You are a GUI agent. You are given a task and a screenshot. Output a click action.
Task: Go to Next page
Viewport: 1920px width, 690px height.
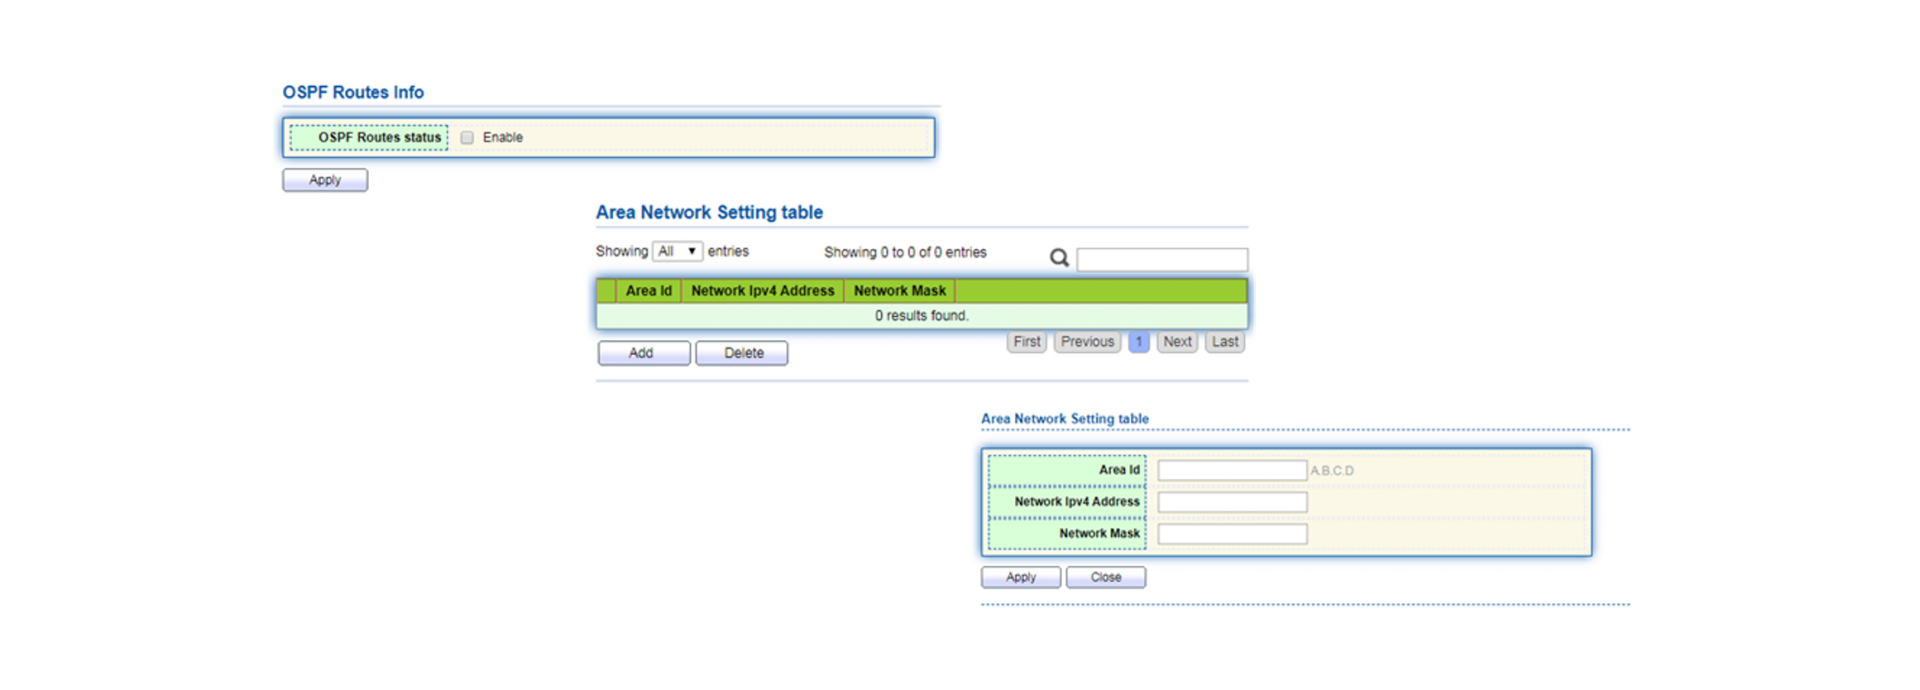(1177, 342)
